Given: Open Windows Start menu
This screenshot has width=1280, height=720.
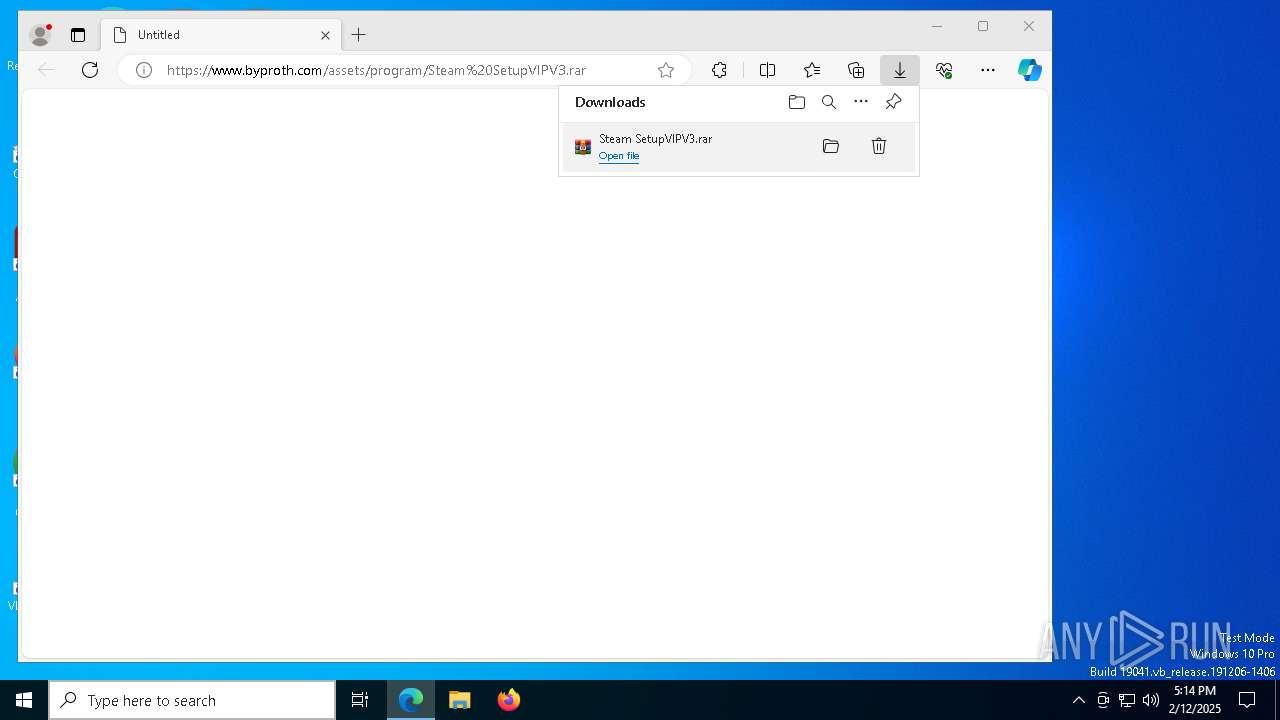Looking at the screenshot, I should (x=24, y=700).
